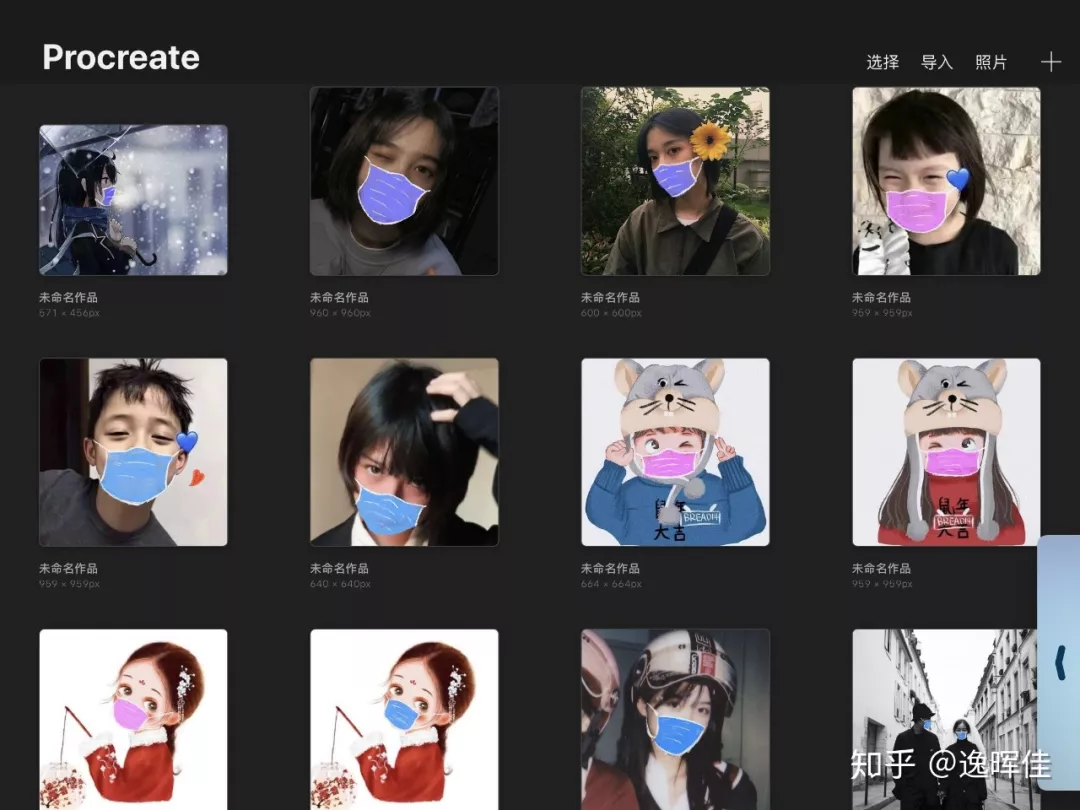
Task: Select lantern girl artwork with pink mask
Action: tap(133, 719)
